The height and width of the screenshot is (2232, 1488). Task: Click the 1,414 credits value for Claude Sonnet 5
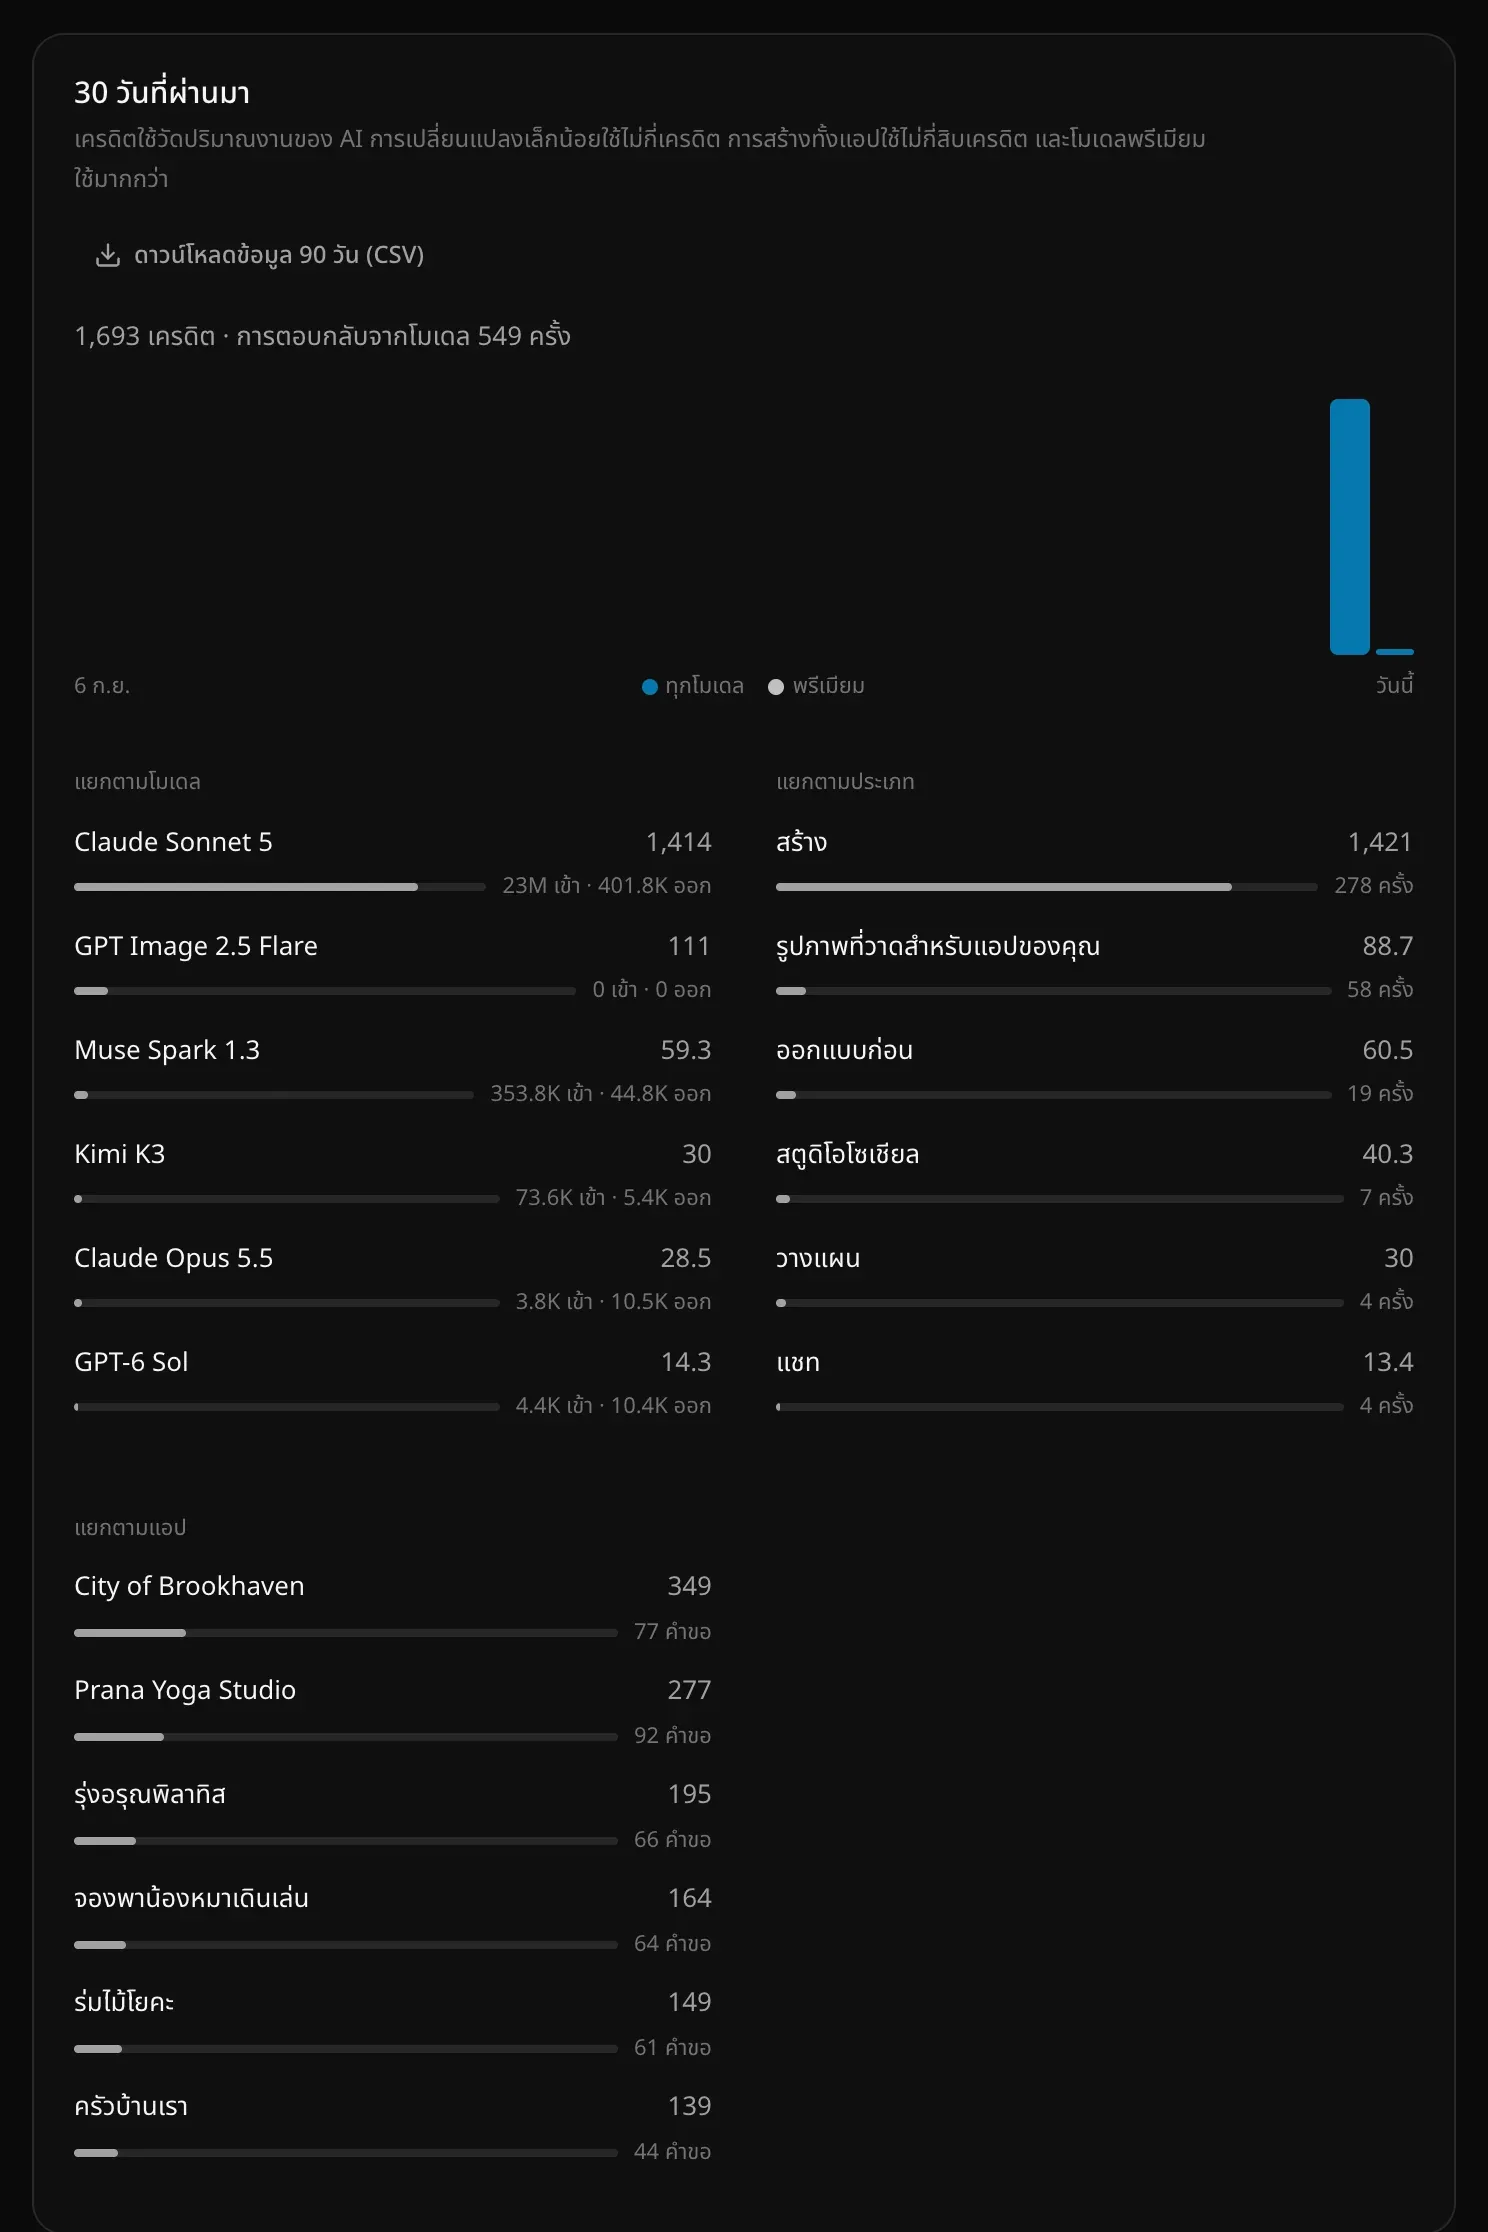tap(679, 842)
